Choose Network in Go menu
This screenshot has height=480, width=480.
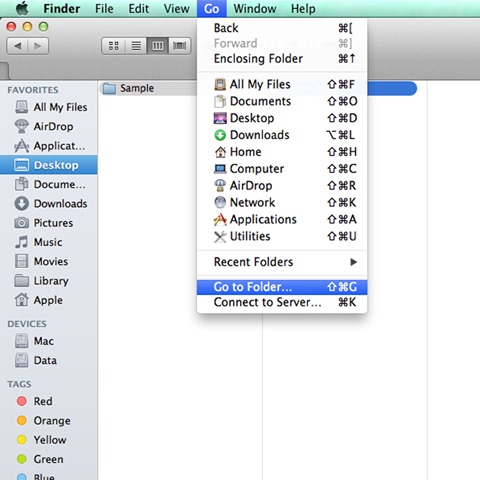tap(282, 202)
